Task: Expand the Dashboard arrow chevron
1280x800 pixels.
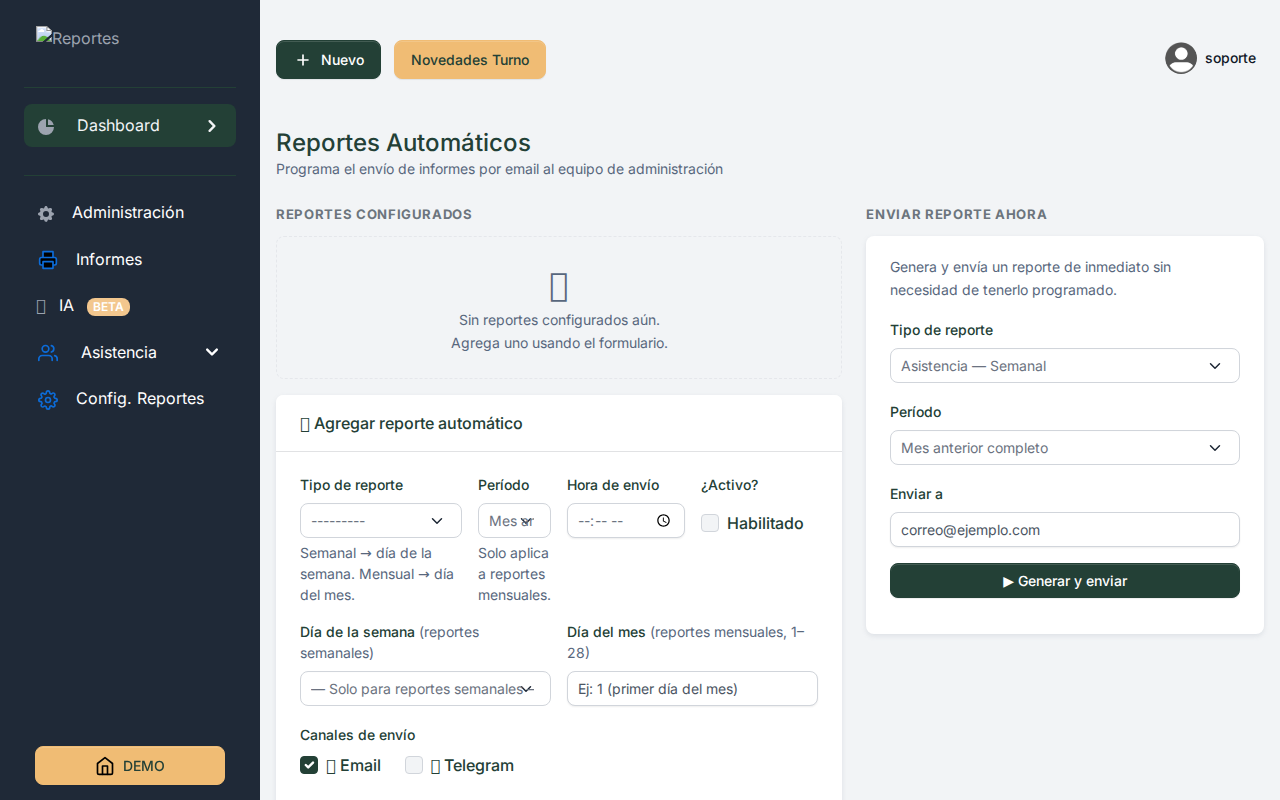Action: click(211, 126)
